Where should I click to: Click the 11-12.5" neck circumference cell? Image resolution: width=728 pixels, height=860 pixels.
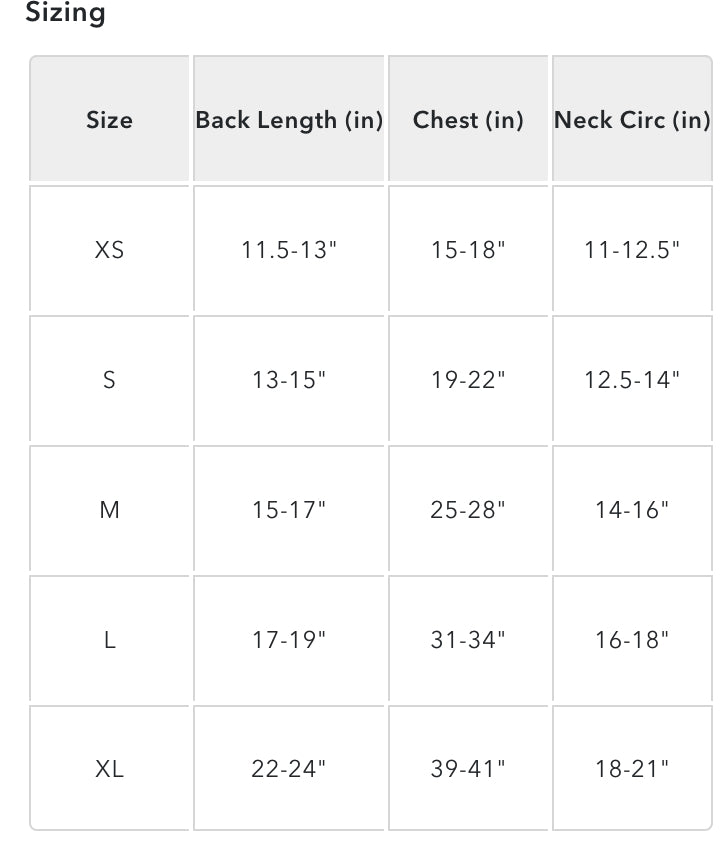pos(632,249)
